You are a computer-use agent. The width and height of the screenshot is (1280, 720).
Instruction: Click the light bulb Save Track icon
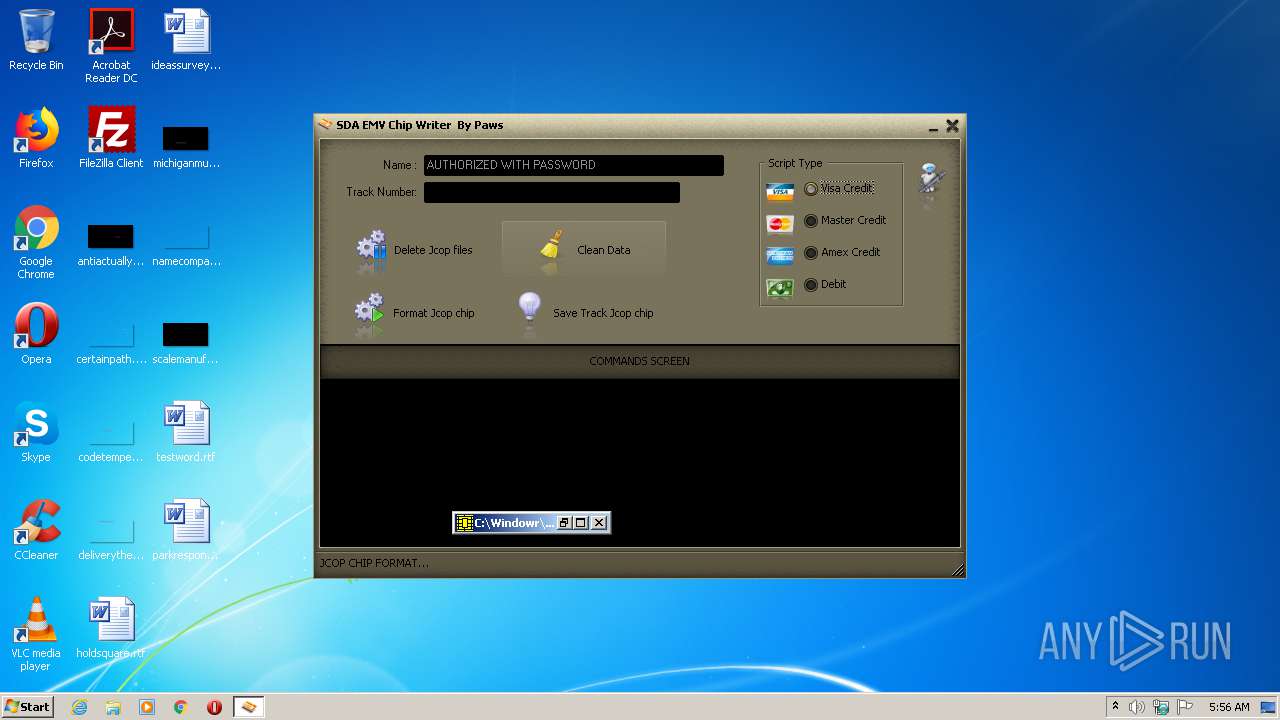[530, 311]
